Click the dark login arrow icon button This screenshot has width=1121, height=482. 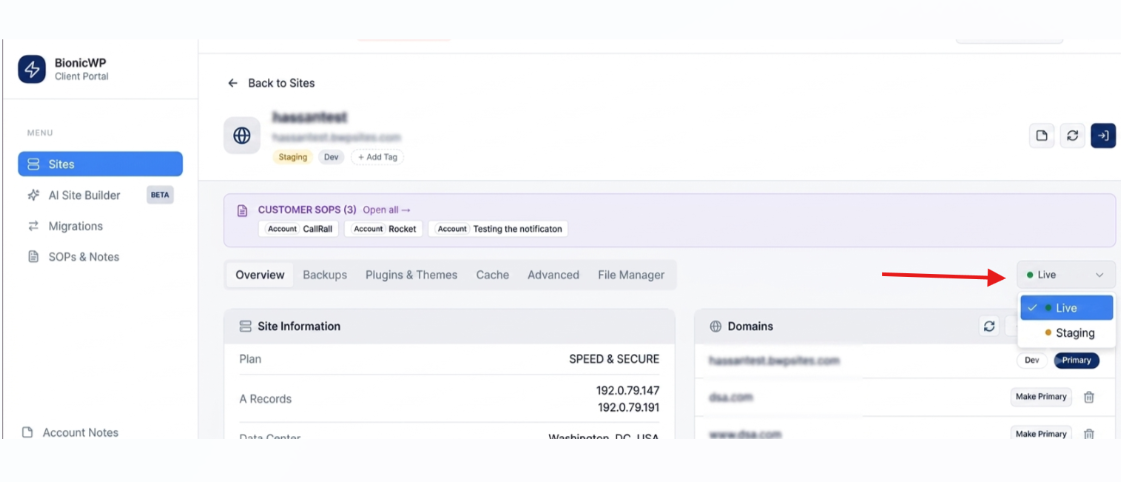(x=1103, y=136)
